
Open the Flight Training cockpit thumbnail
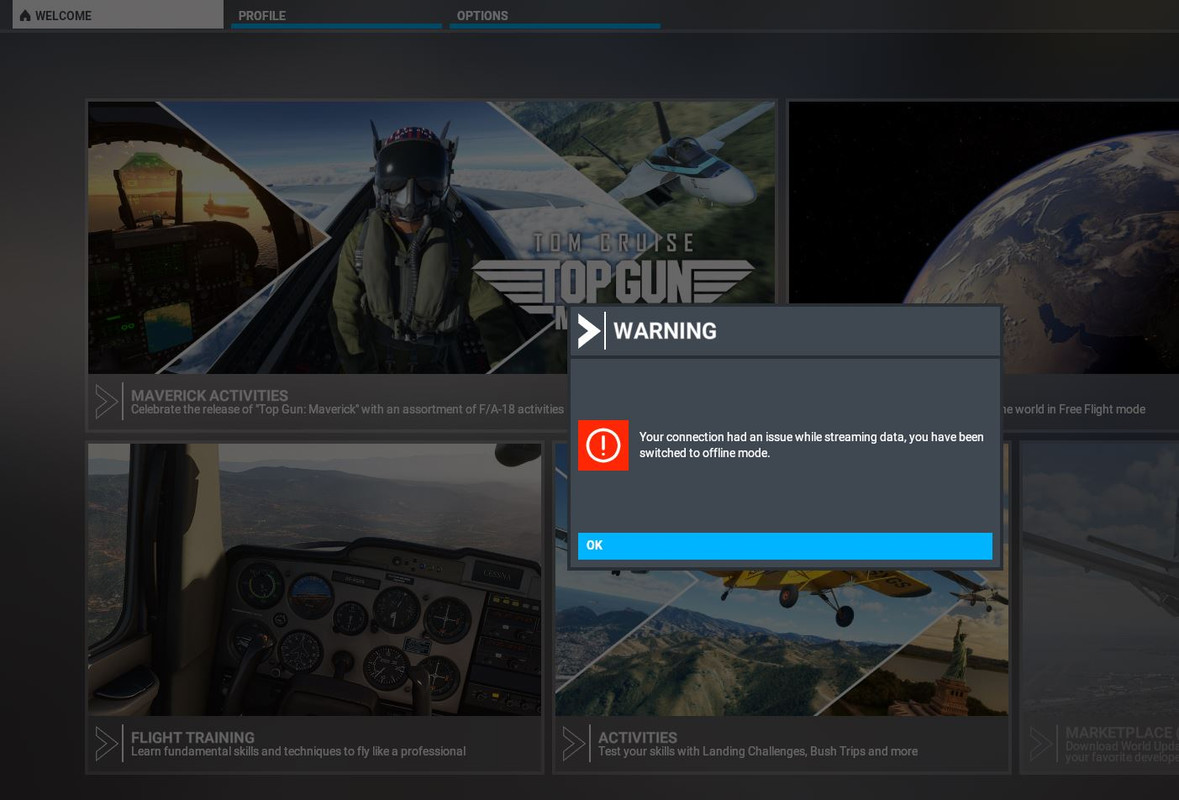point(314,579)
